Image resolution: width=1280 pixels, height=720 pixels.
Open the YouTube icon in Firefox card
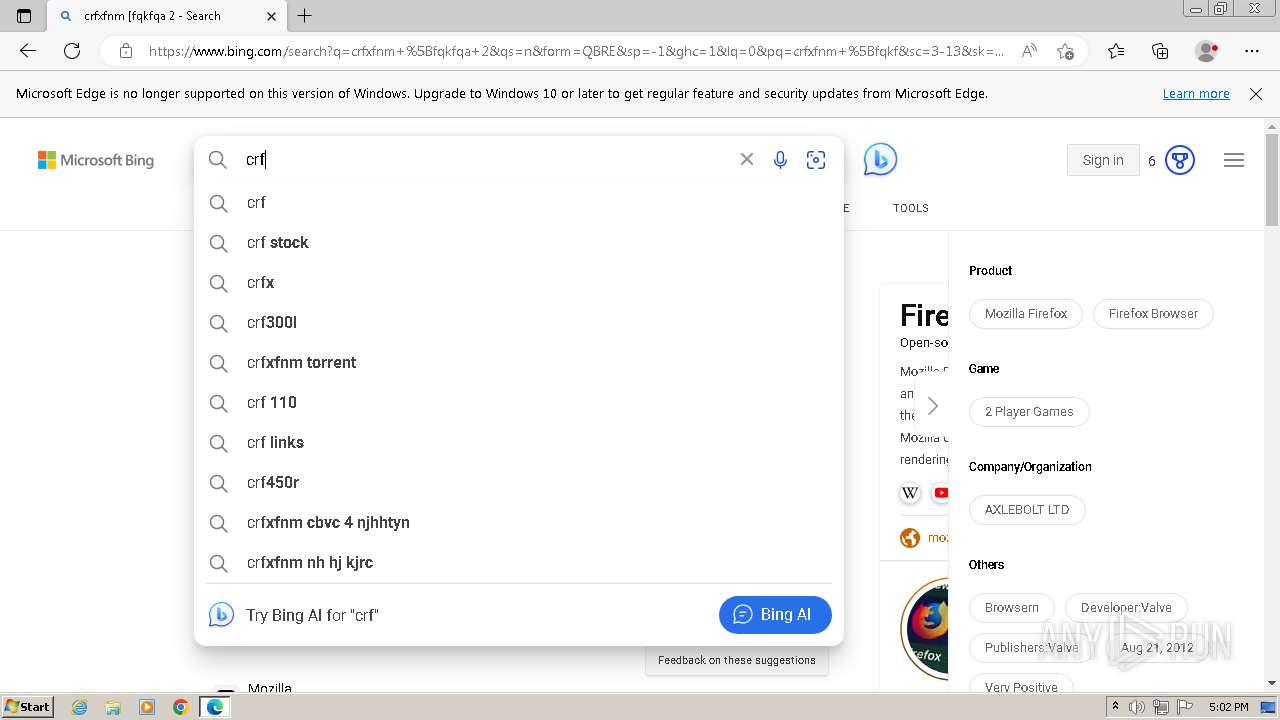click(941, 493)
